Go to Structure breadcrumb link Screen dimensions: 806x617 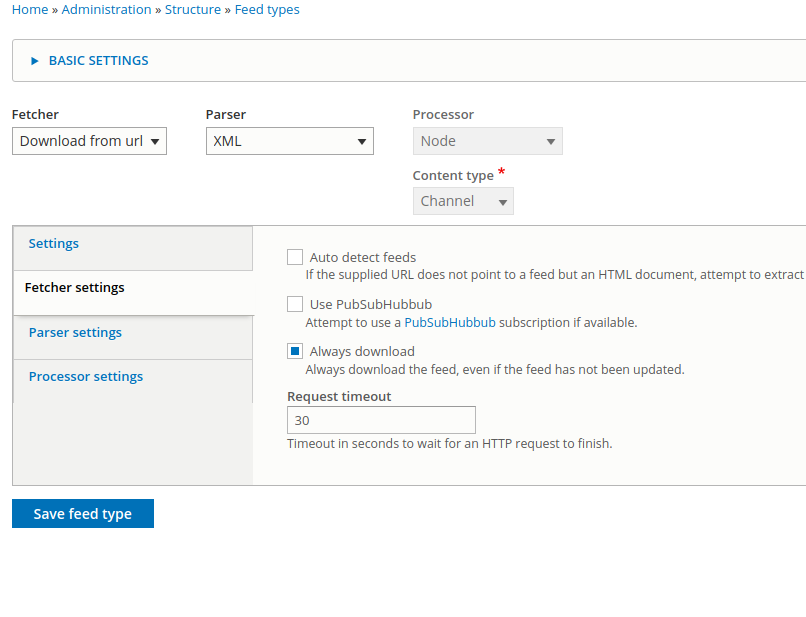click(193, 10)
